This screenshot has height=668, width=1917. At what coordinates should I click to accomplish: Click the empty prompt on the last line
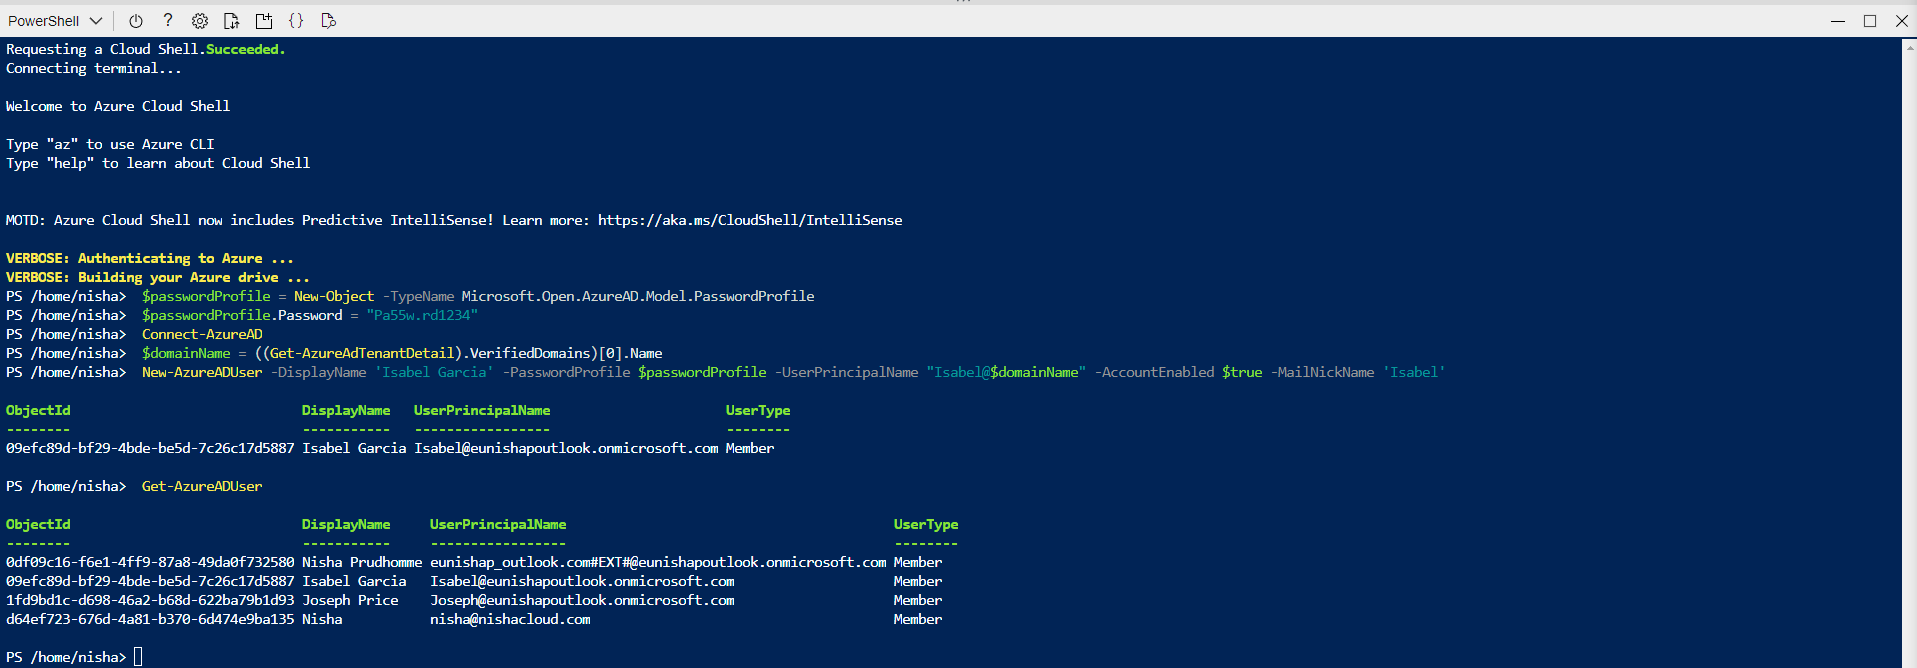click(x=138, y=657)
